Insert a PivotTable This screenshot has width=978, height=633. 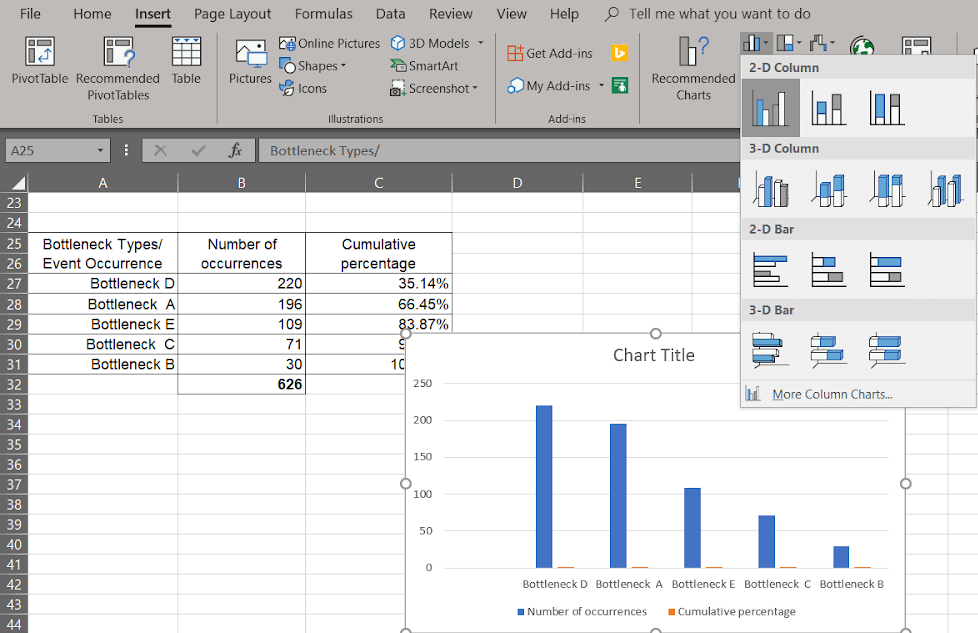39,62
